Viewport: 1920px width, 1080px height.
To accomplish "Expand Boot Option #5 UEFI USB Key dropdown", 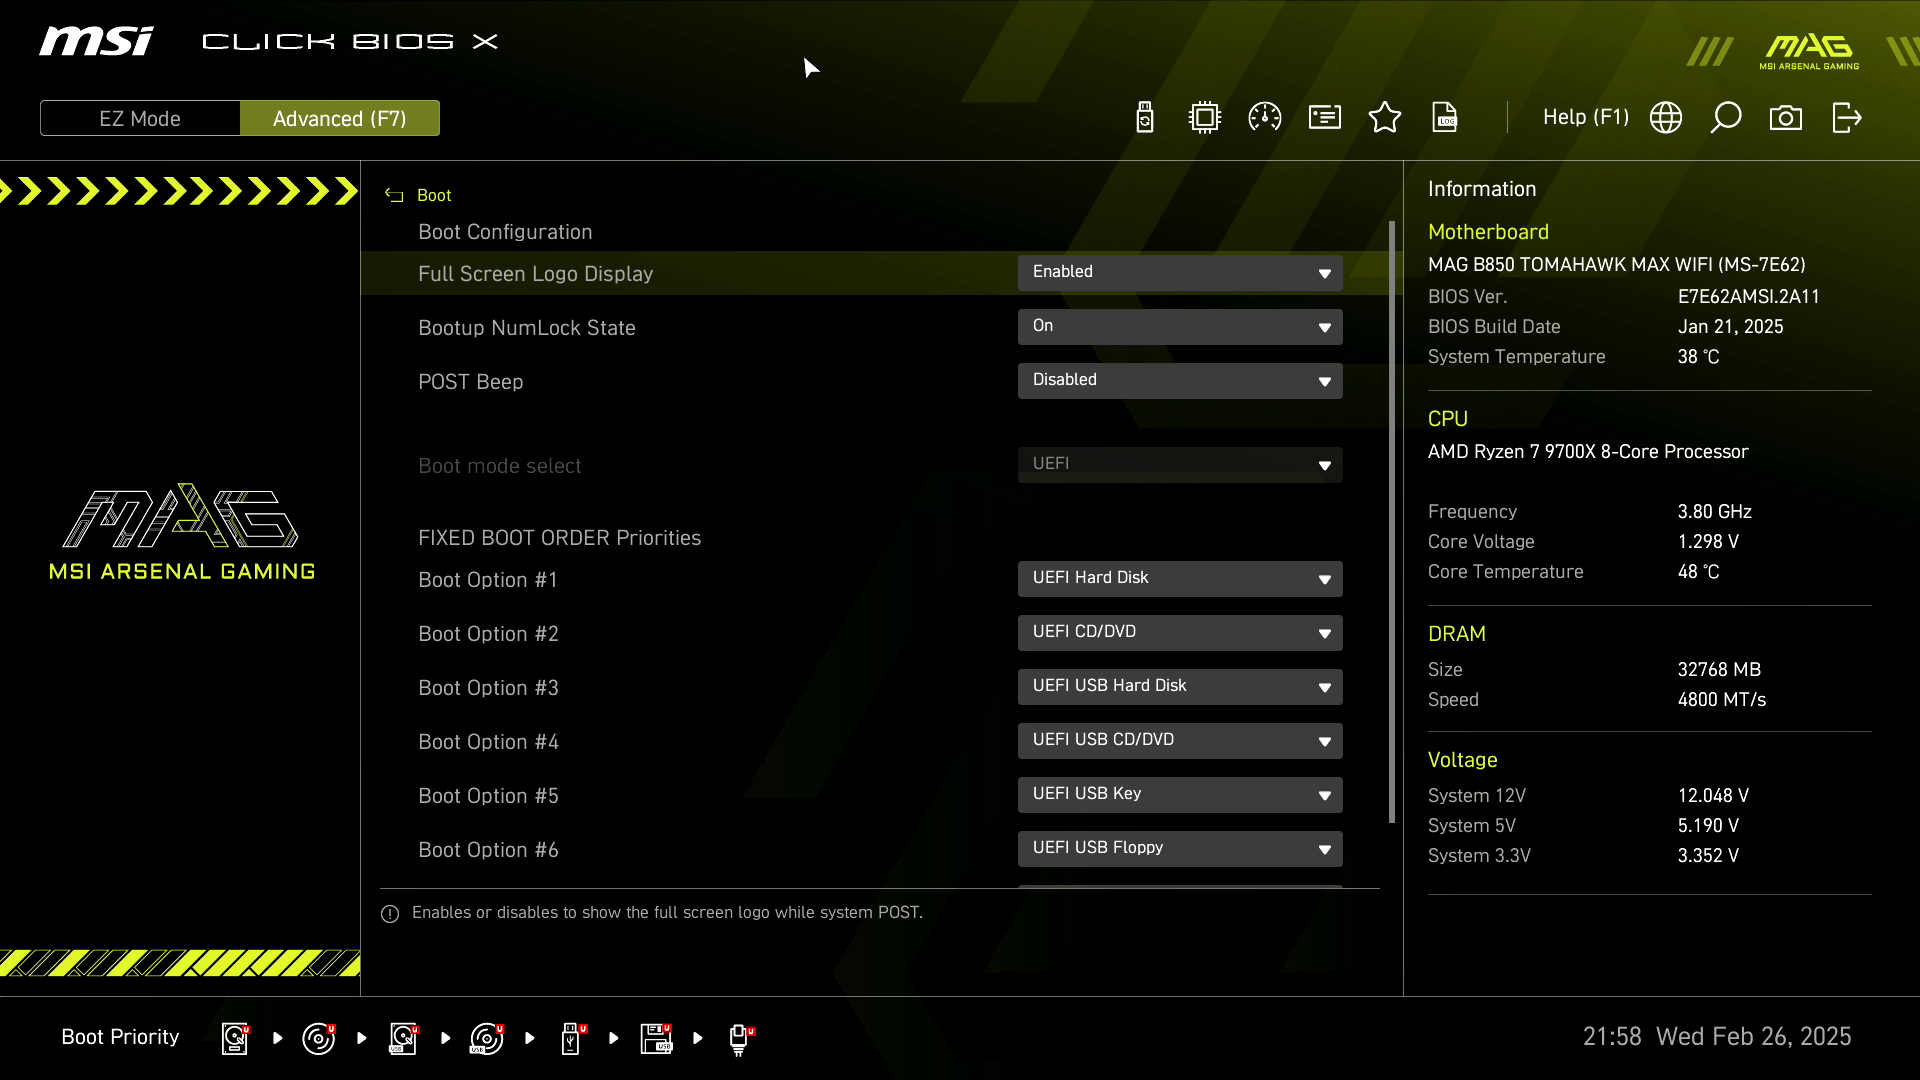I will (1180, 795).
